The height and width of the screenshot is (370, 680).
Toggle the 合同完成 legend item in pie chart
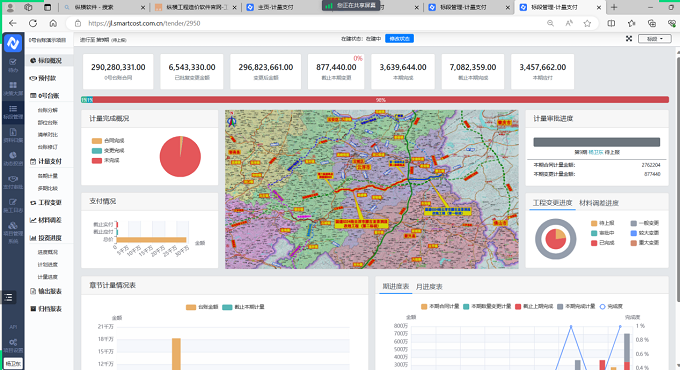(108, 141)
